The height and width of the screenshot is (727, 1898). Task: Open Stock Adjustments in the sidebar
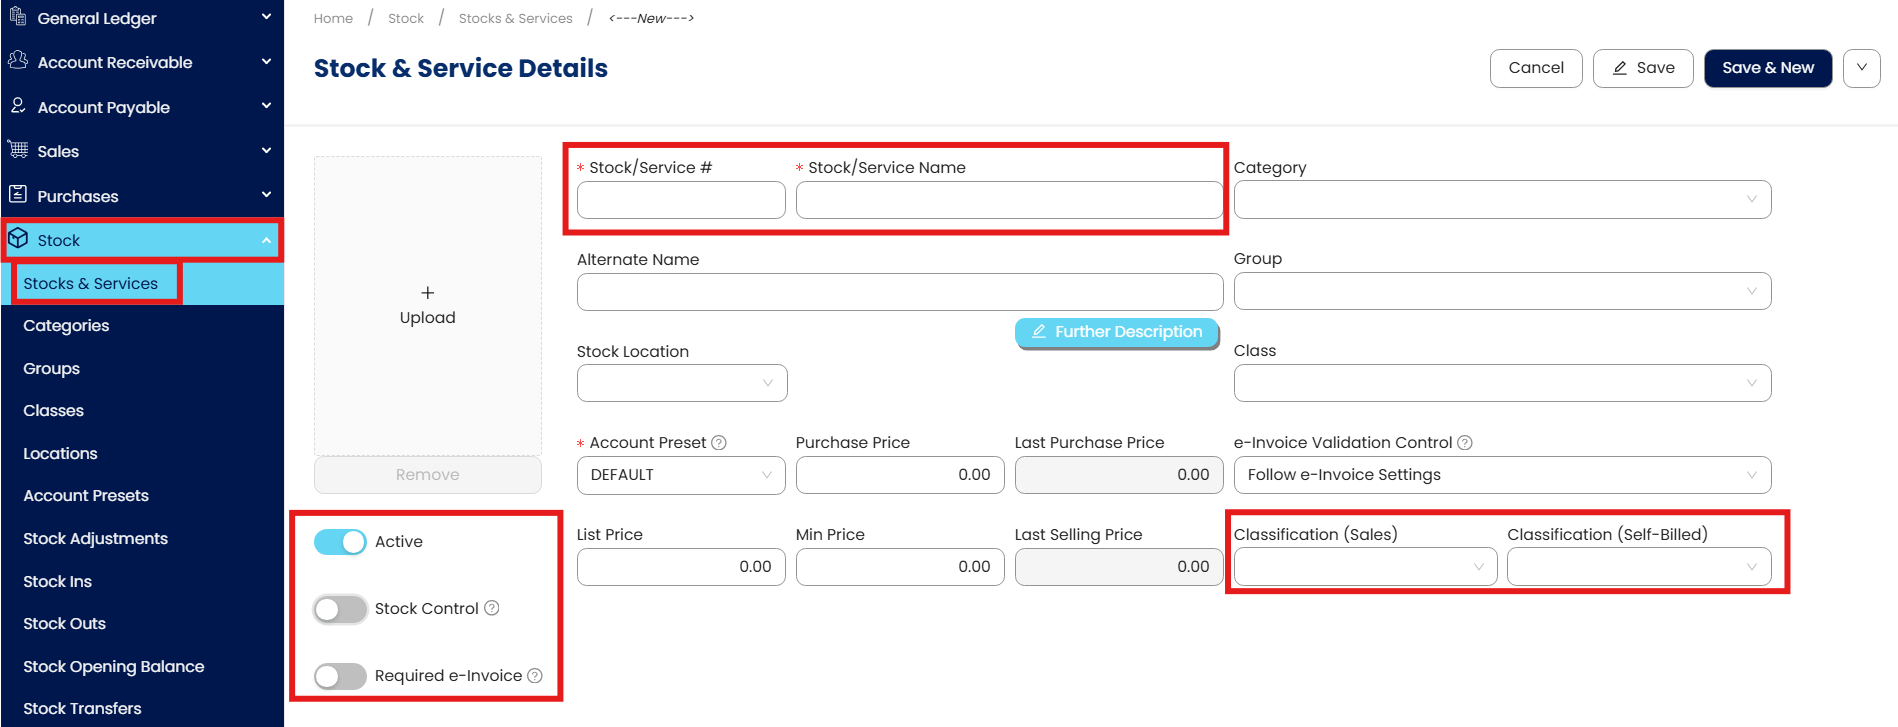click(95, 538)
